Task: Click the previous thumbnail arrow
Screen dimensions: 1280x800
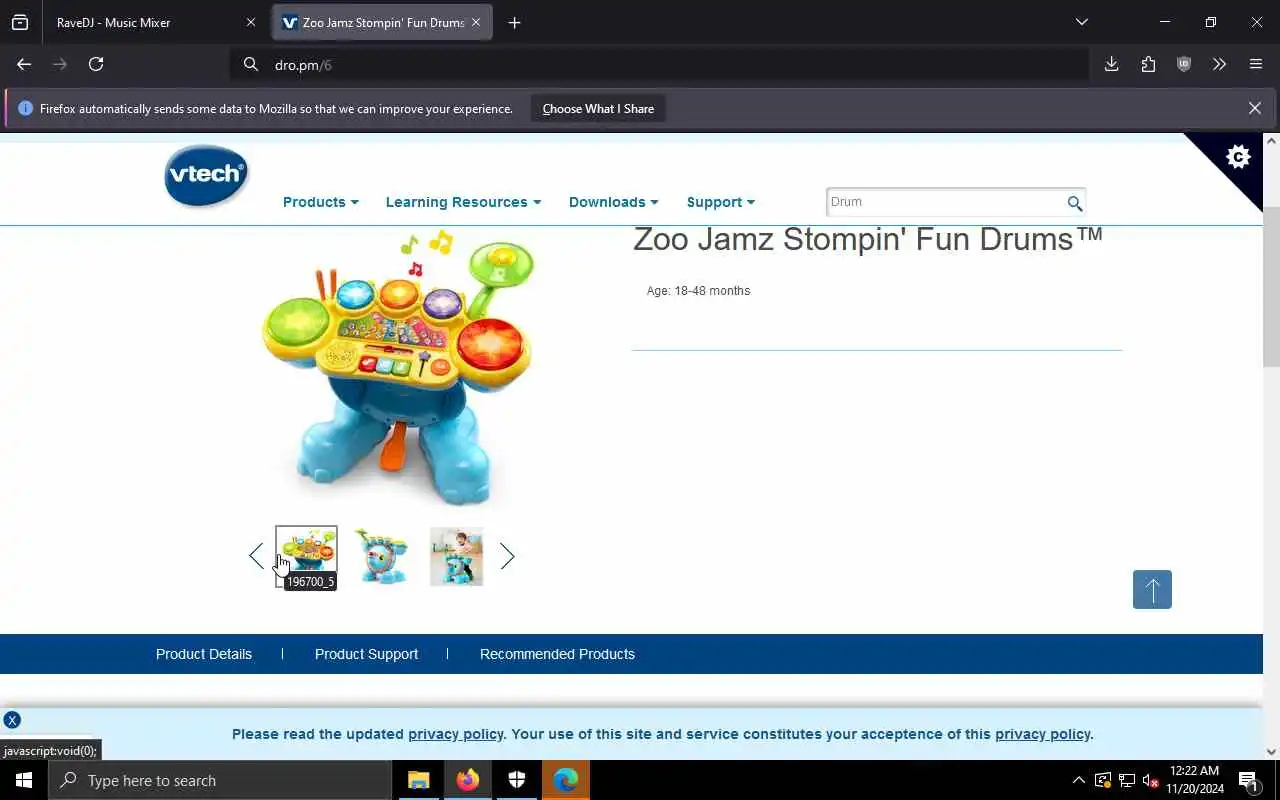Action: coord(256,556)
